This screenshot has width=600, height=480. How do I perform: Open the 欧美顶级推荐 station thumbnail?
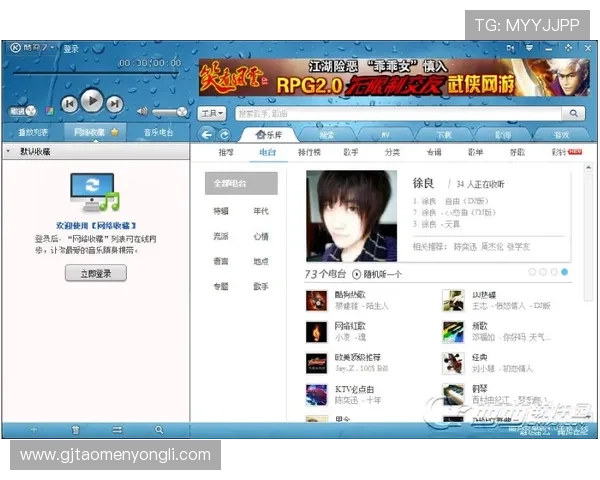click(316, 363)
